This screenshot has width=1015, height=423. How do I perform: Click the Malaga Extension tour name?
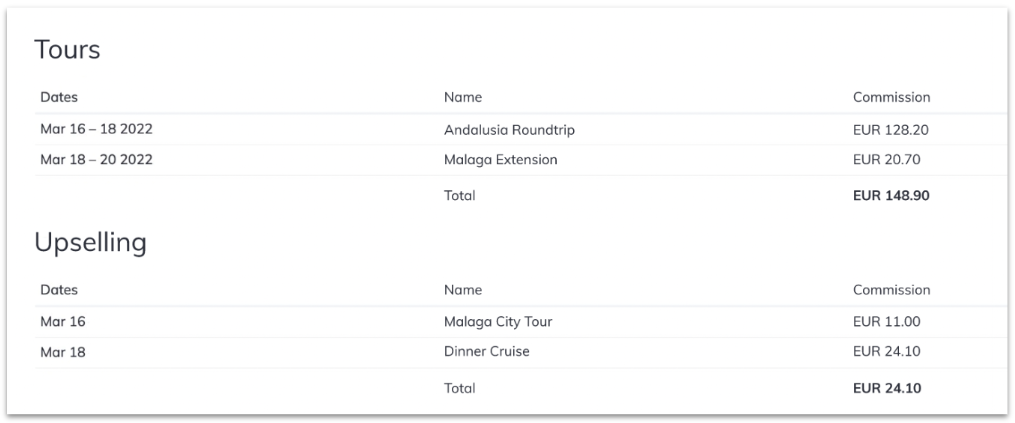(x=500, y=160)
